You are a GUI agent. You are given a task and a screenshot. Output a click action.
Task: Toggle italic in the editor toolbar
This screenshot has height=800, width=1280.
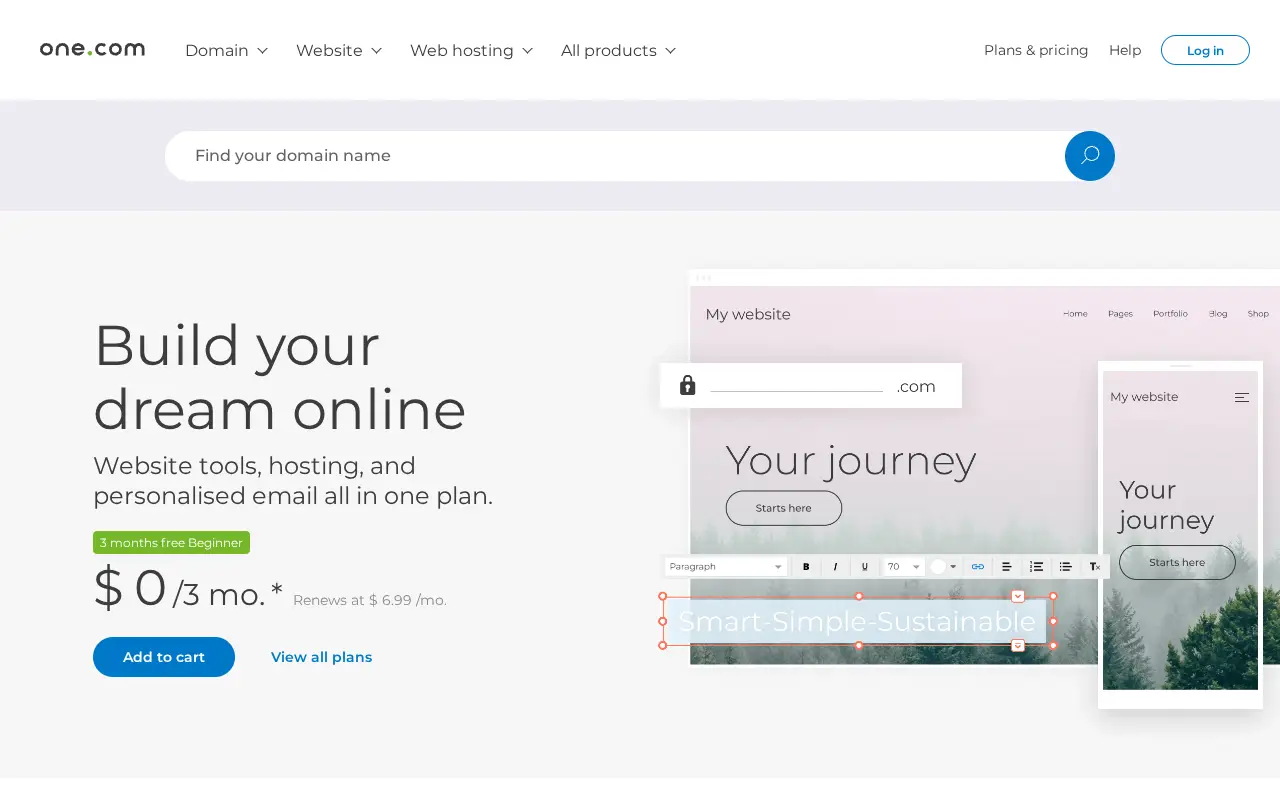click(835, 567)
